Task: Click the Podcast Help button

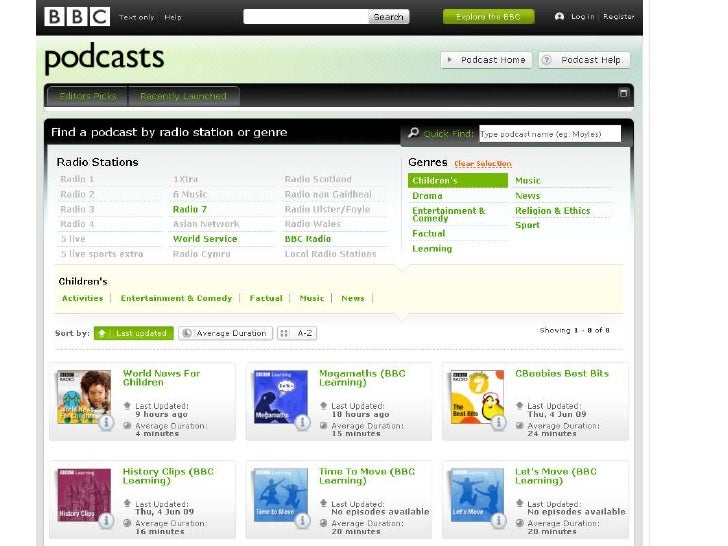Action: [584, 60]
